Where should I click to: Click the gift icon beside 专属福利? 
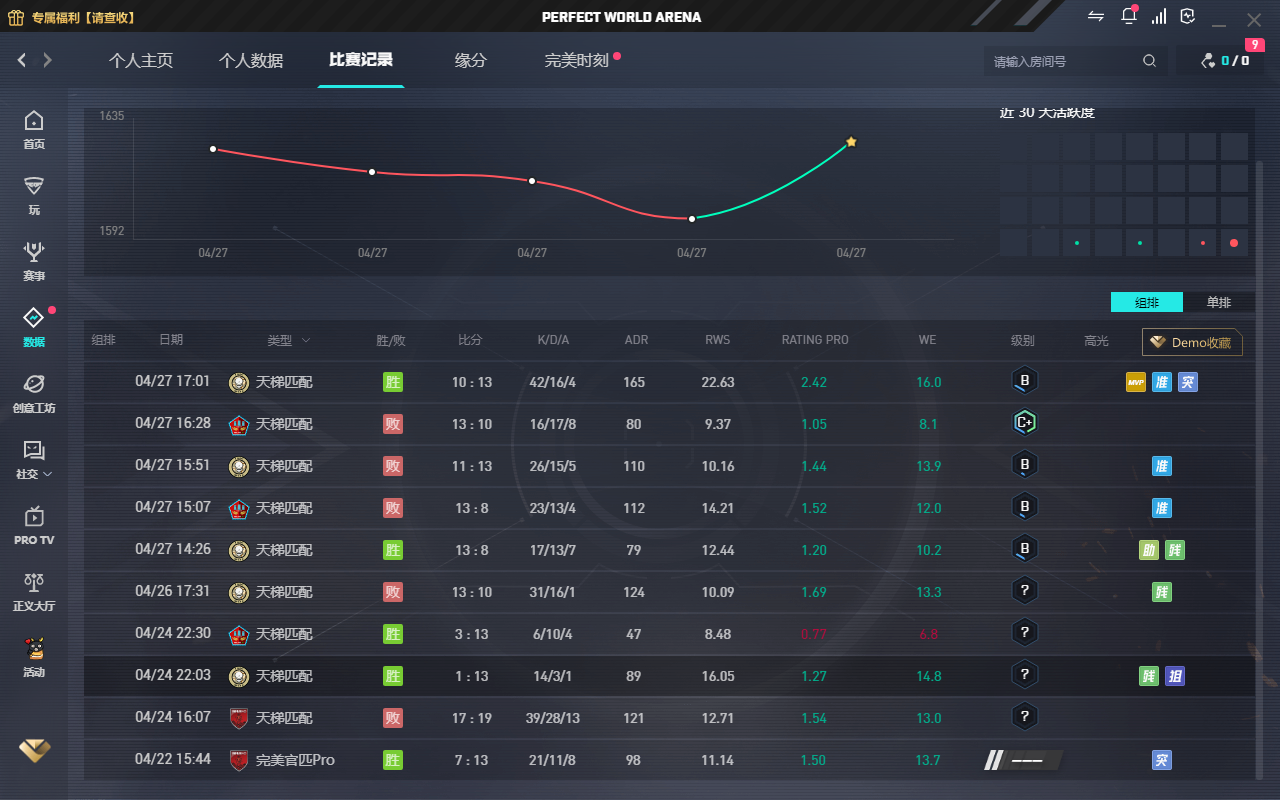[16, 17]
